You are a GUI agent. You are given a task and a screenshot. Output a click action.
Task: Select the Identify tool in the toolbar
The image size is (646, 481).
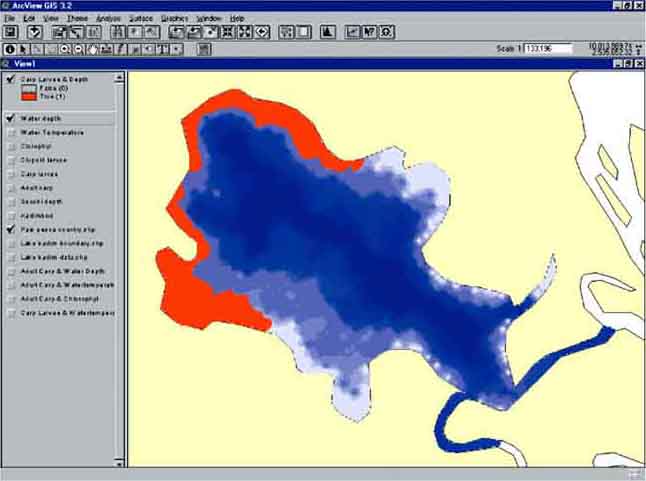click(10, 48)
